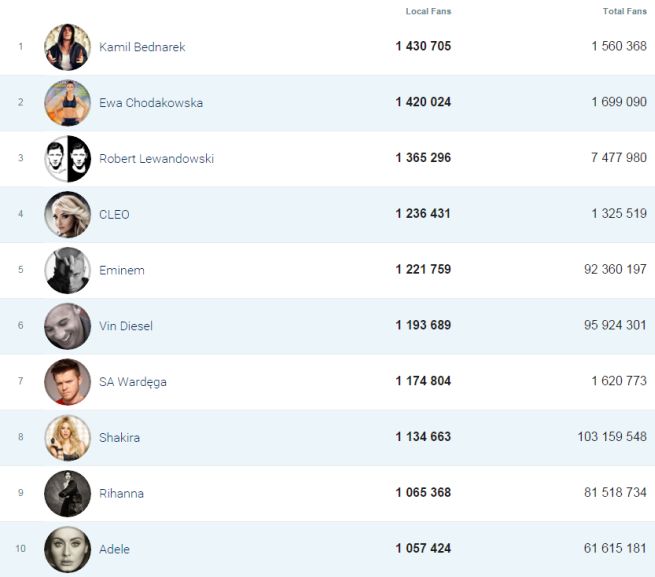655x577 pixels.
Task: Open the Ewa Chodakowska name link
Action: (x=150, y=103)
